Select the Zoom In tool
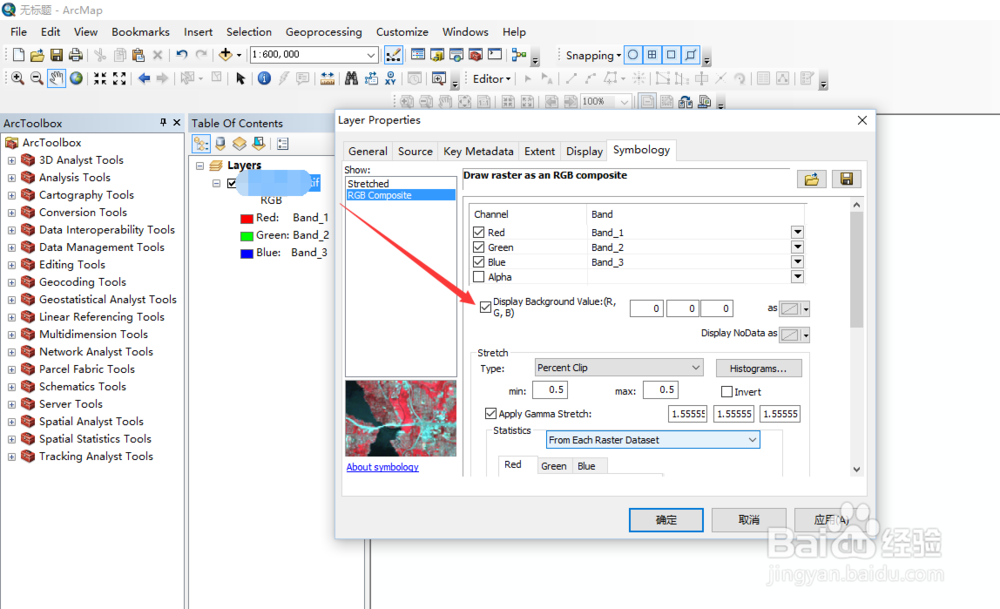The width and height of the screenshot is (1000, 609). (18, 78)
